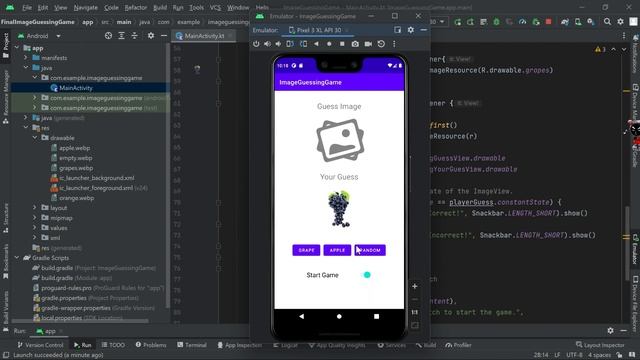Click the red Stop app icon
This screenshot has height=360, width=640.
click(x=549, y=22)
